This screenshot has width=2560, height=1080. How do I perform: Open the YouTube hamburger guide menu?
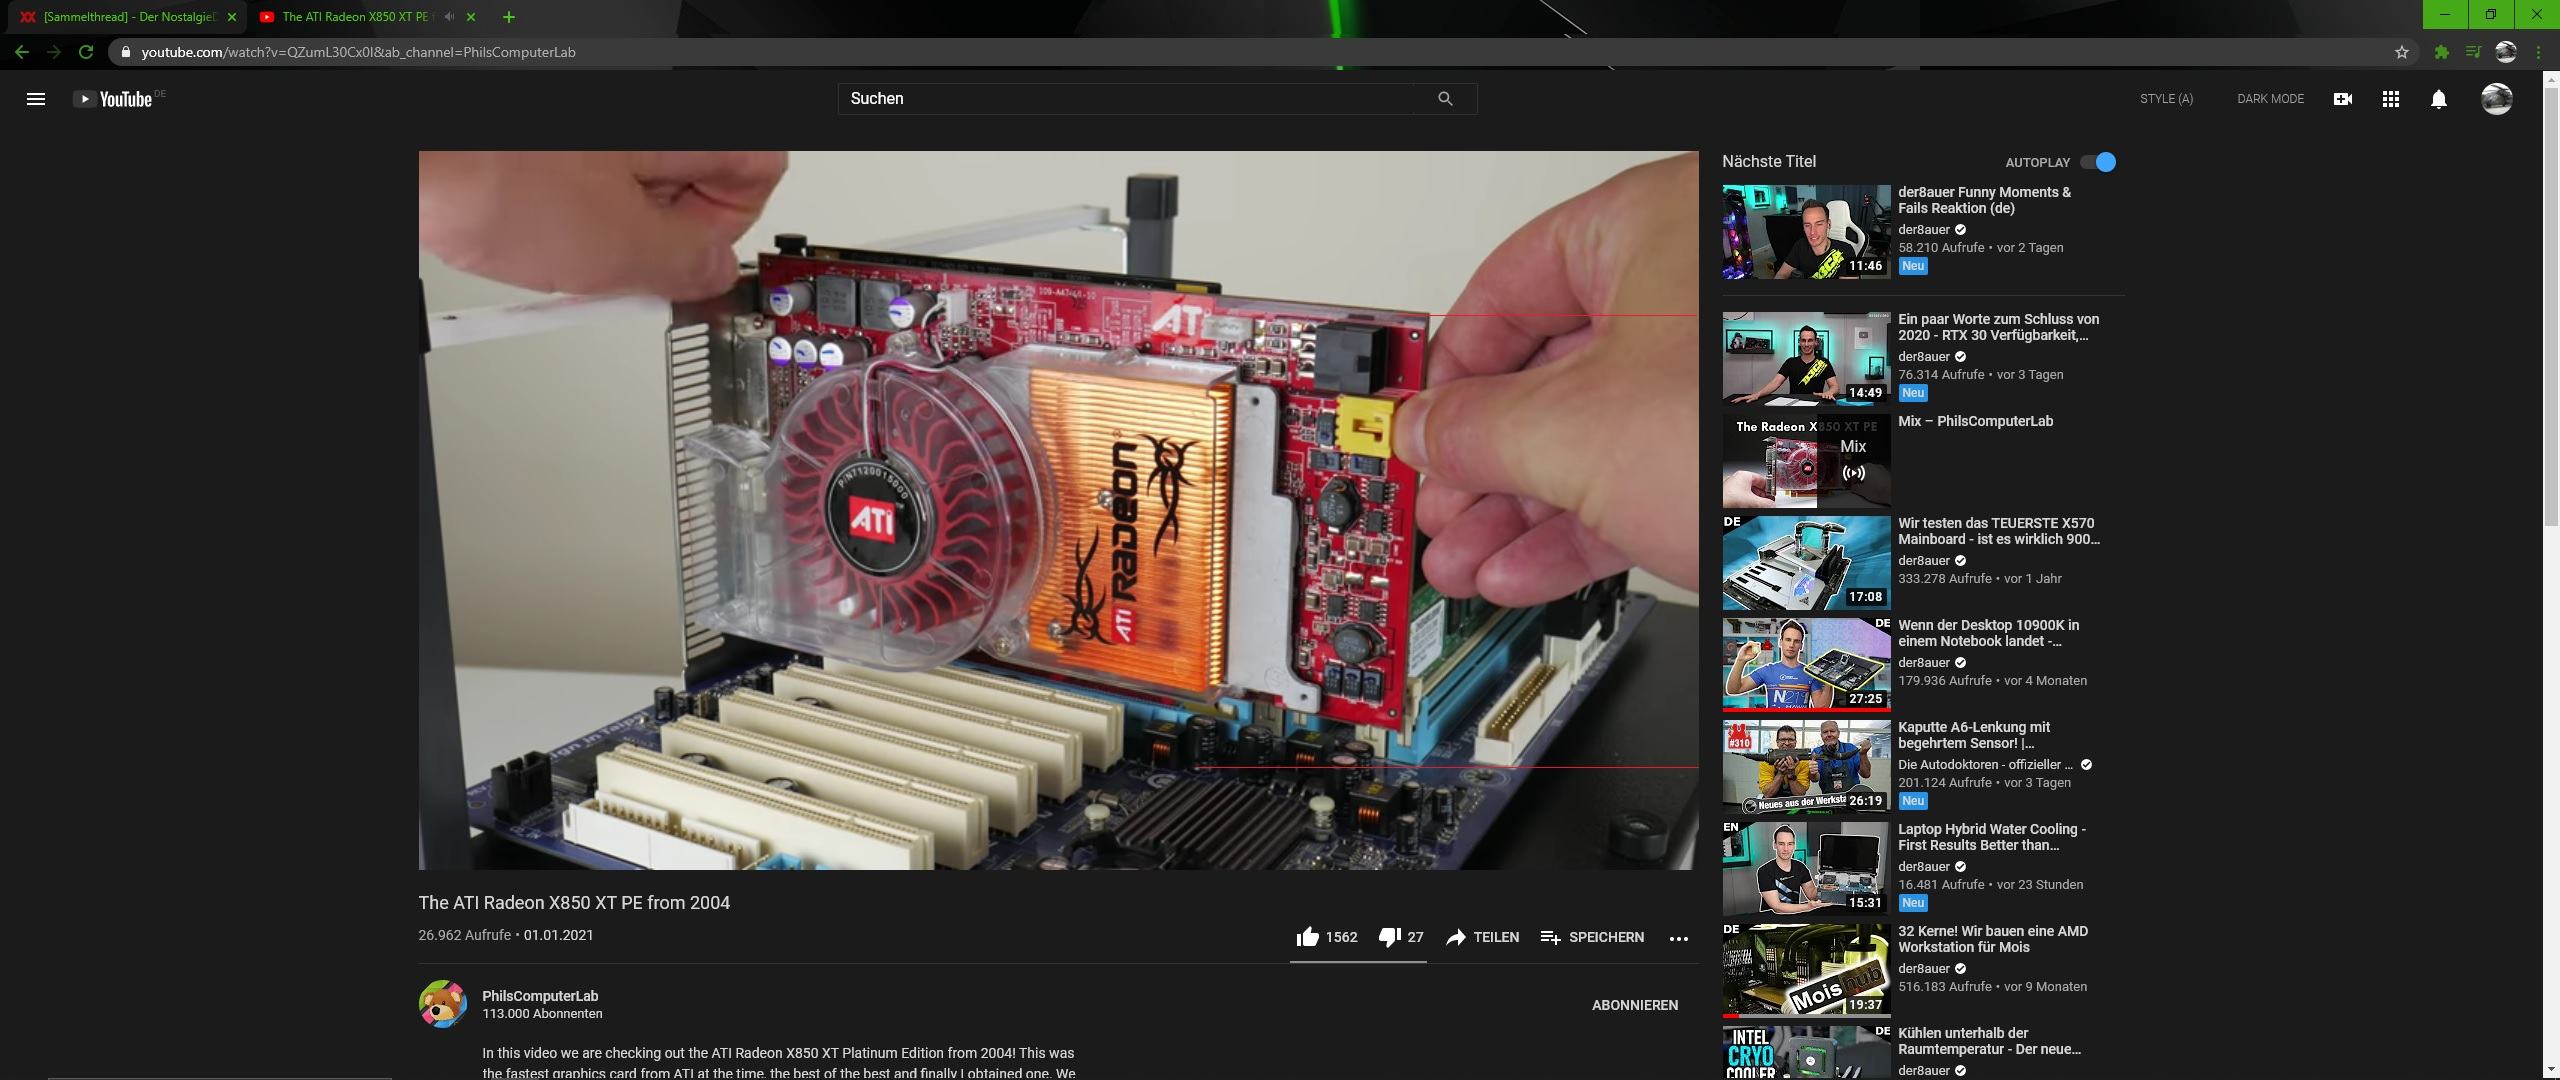[35, 99]
